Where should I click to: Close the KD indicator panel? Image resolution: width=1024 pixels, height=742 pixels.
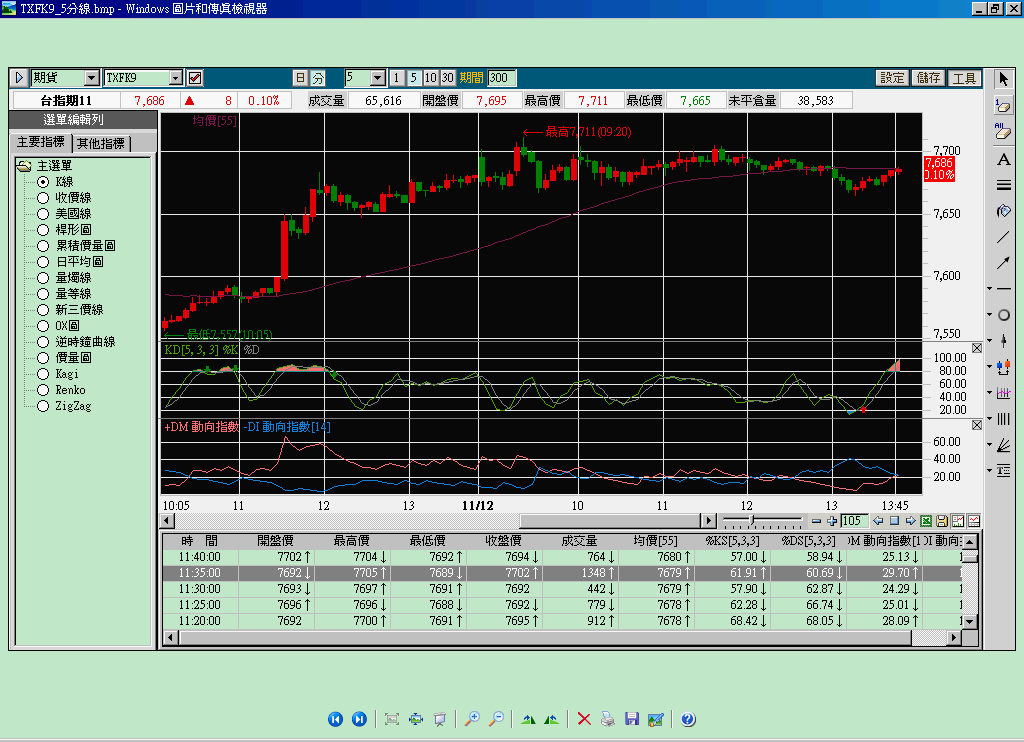(x=977, y=348)
